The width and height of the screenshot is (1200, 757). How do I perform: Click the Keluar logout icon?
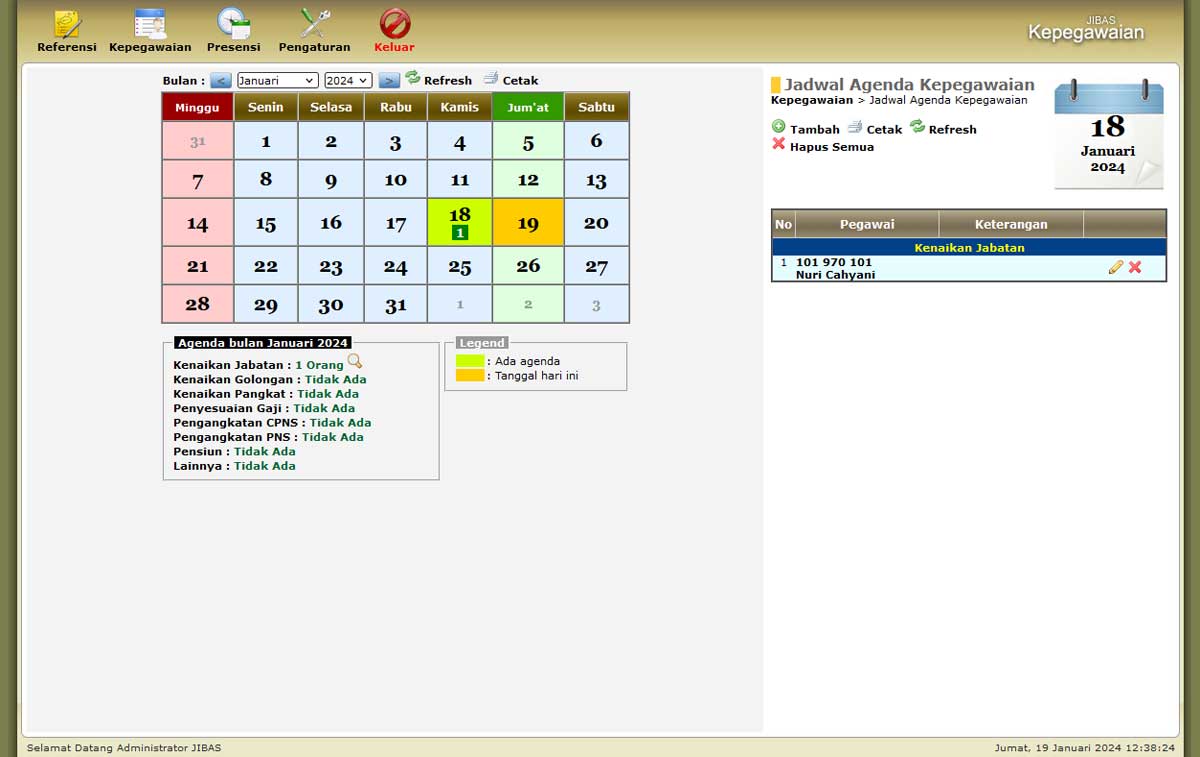pyautogui.click(x=395, y=24)
